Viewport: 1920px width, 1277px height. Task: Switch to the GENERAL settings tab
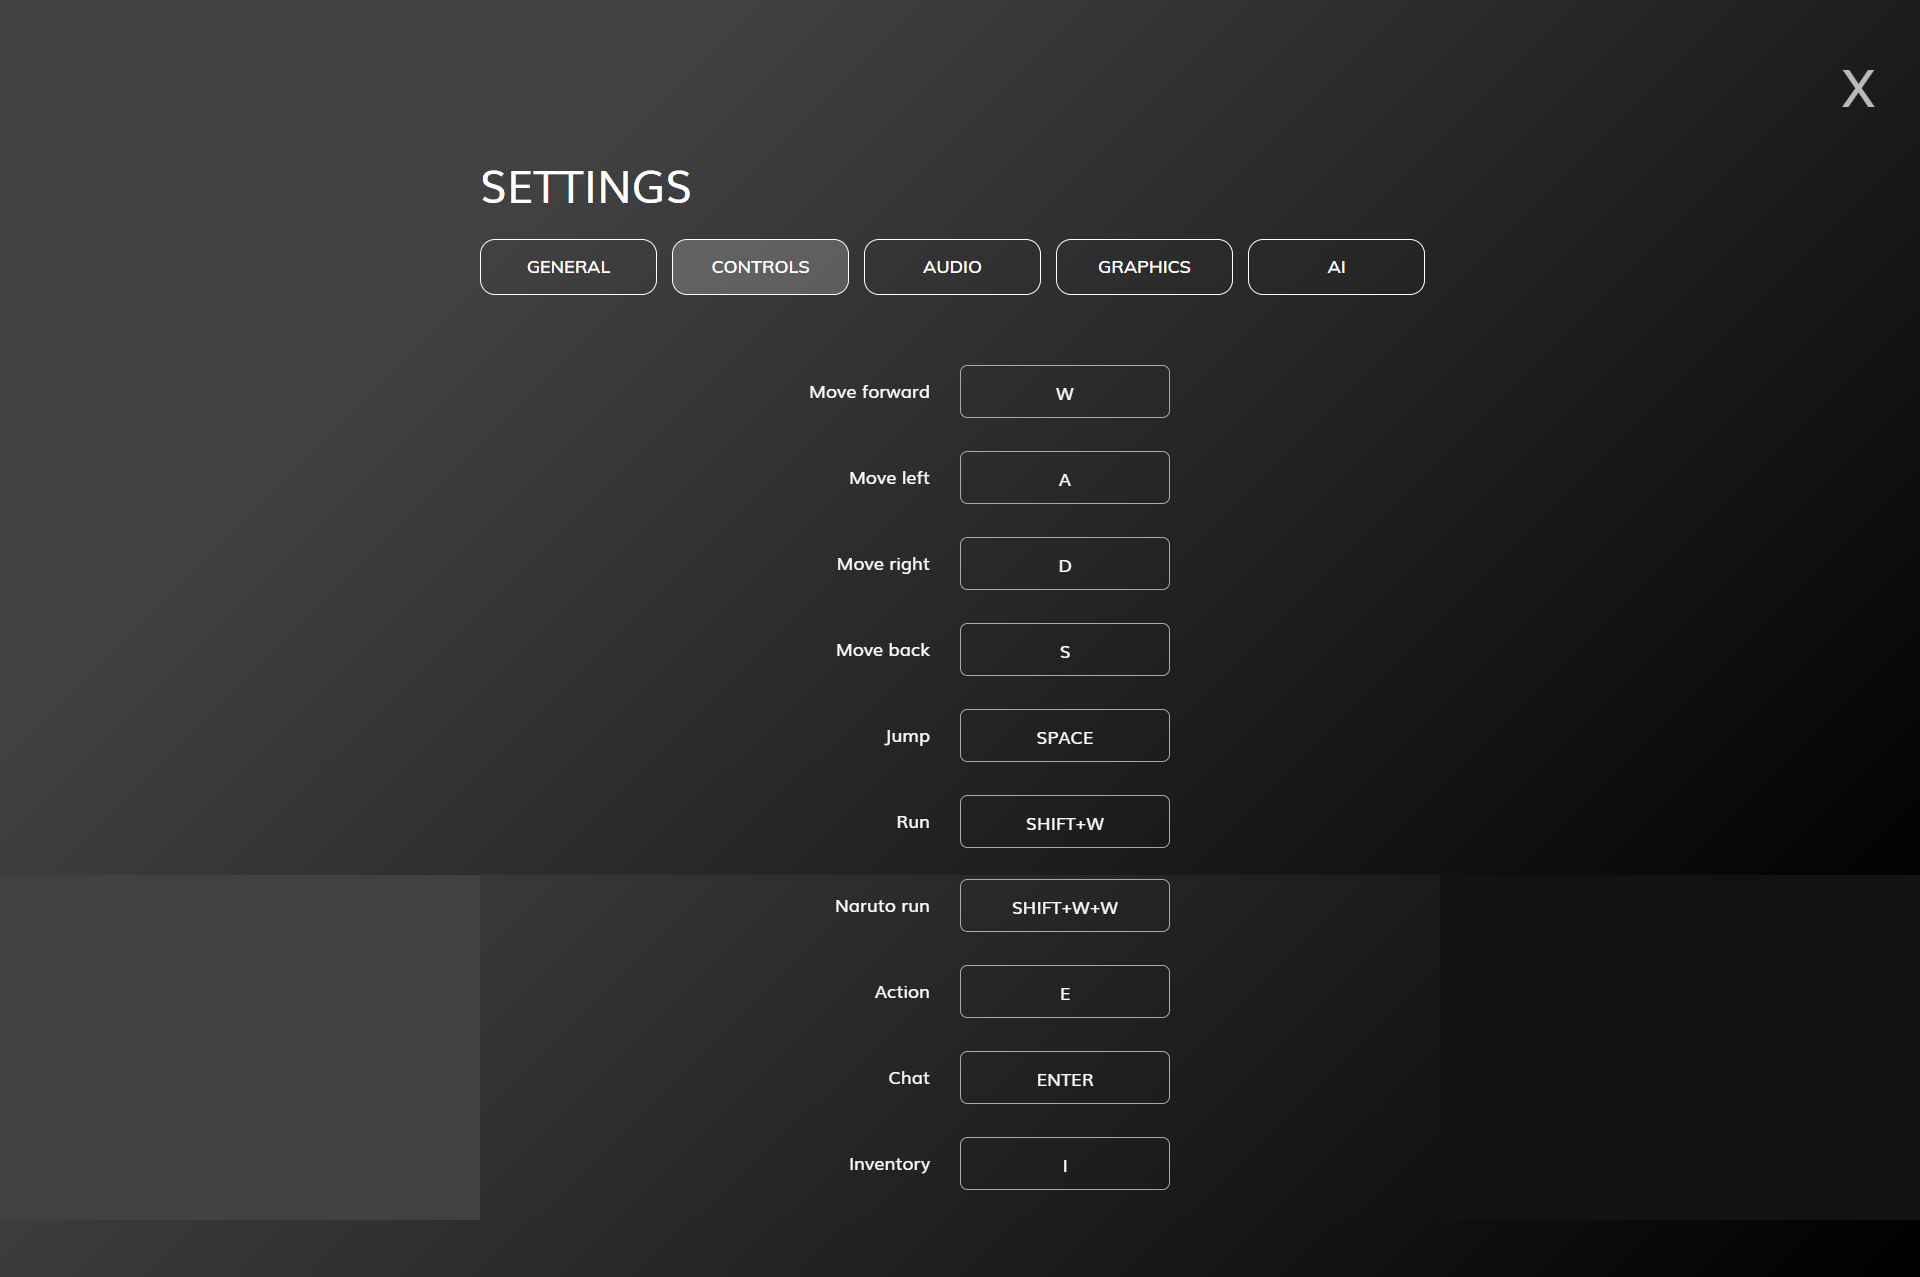coord(566,267)
